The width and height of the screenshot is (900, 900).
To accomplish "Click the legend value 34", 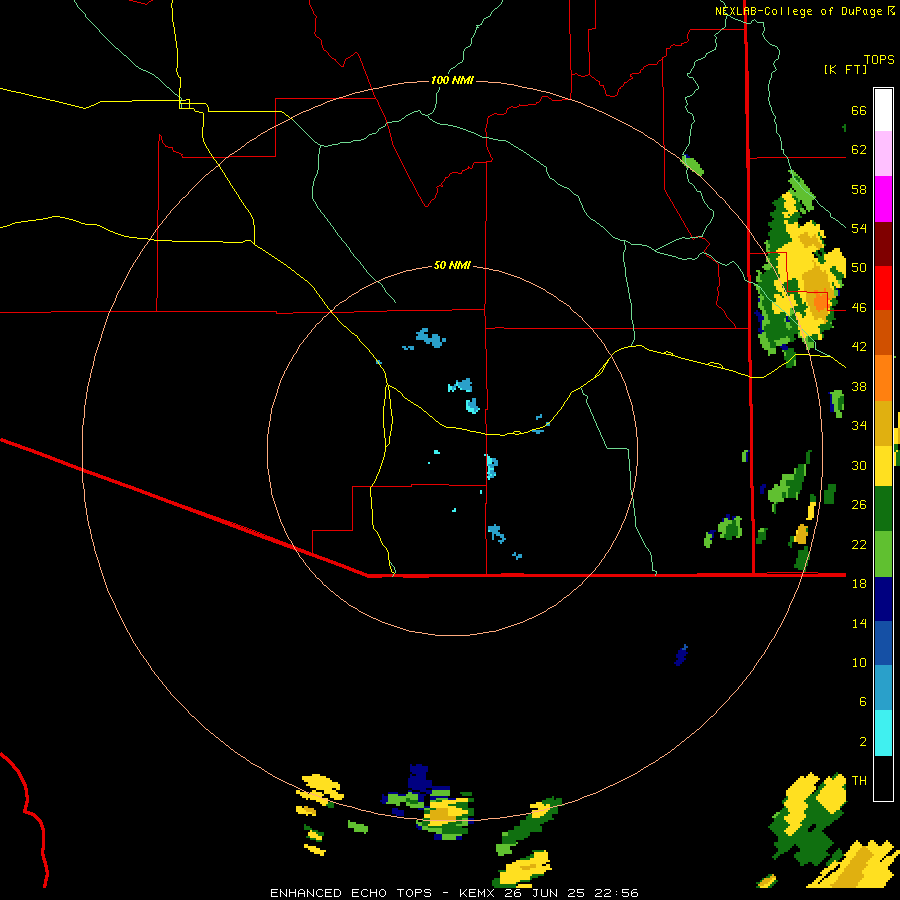I will tap(859, 426).
